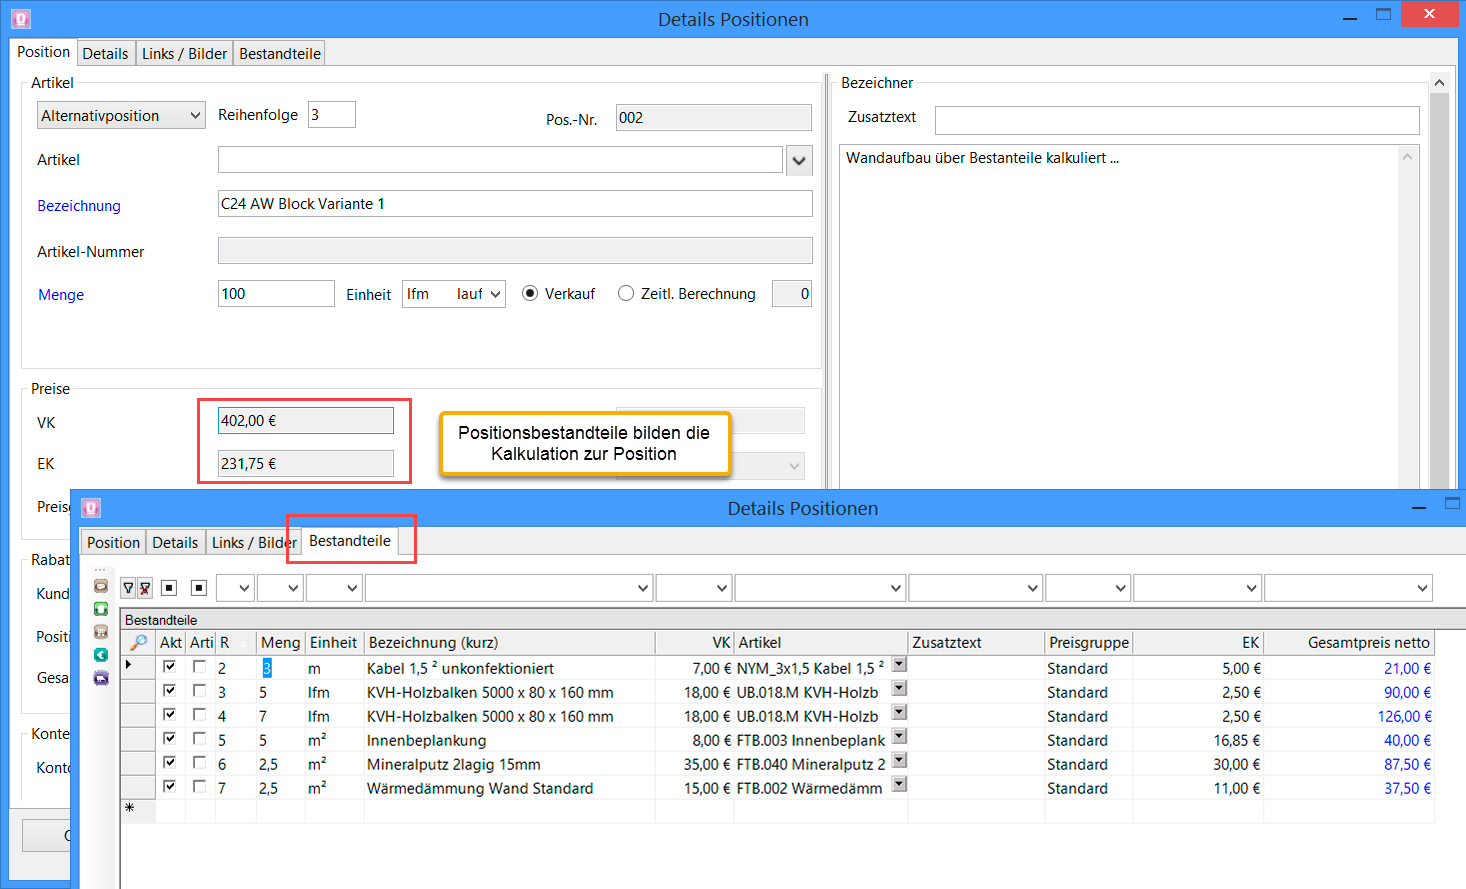This screenshot has width=1466, height=889.
Task: Select the Zeitl. Berechnung radio button
Action: tap(626, 294)
